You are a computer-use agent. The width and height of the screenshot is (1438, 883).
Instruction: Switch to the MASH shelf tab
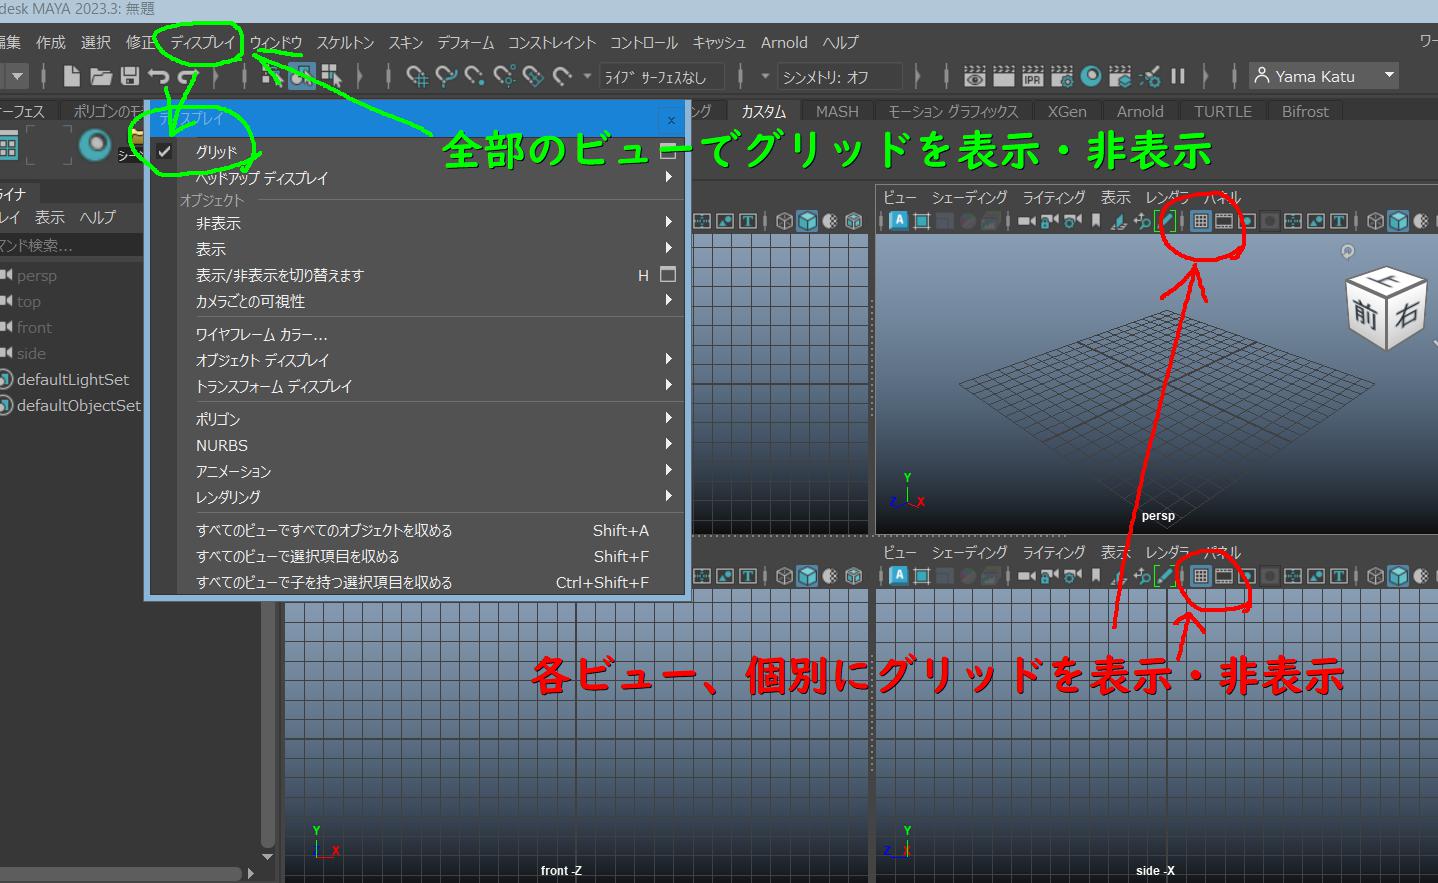[x=837, y=111]
